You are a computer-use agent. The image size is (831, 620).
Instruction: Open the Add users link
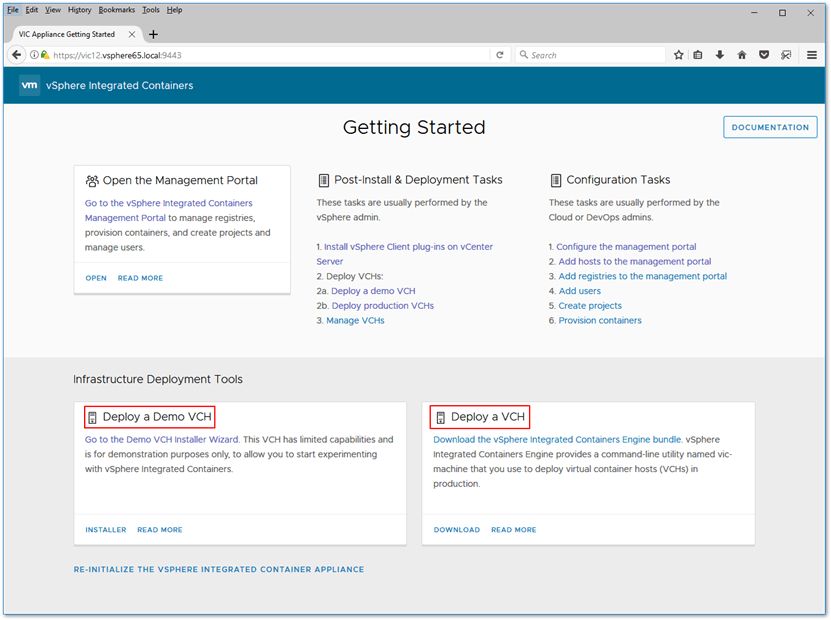coord(579,291)
